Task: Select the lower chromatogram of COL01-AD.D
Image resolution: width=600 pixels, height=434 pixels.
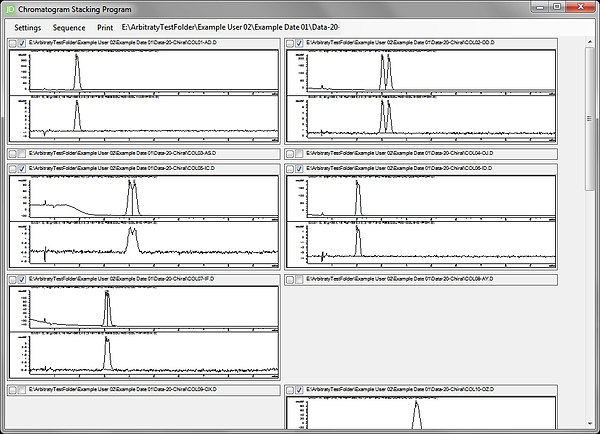Action: point(144,118)
